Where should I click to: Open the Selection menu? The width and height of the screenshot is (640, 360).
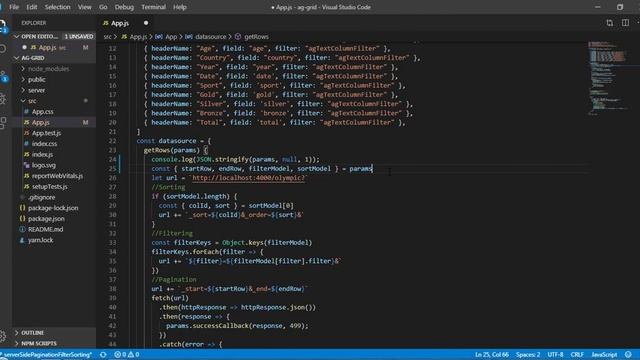[58, 7]
